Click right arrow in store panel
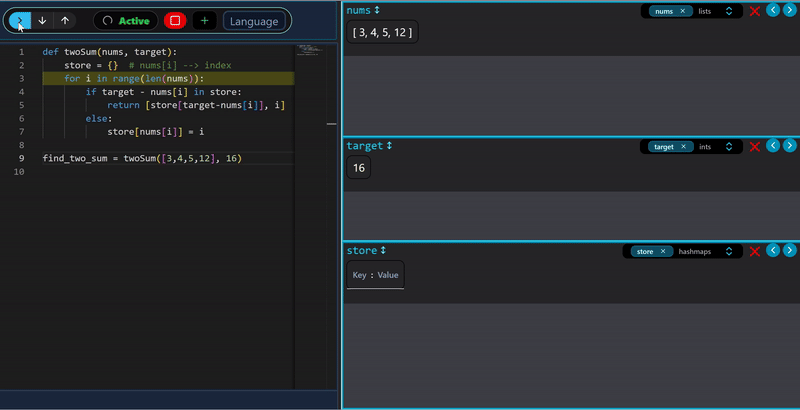Screen dimensions: 800x410 click(789, 250)
